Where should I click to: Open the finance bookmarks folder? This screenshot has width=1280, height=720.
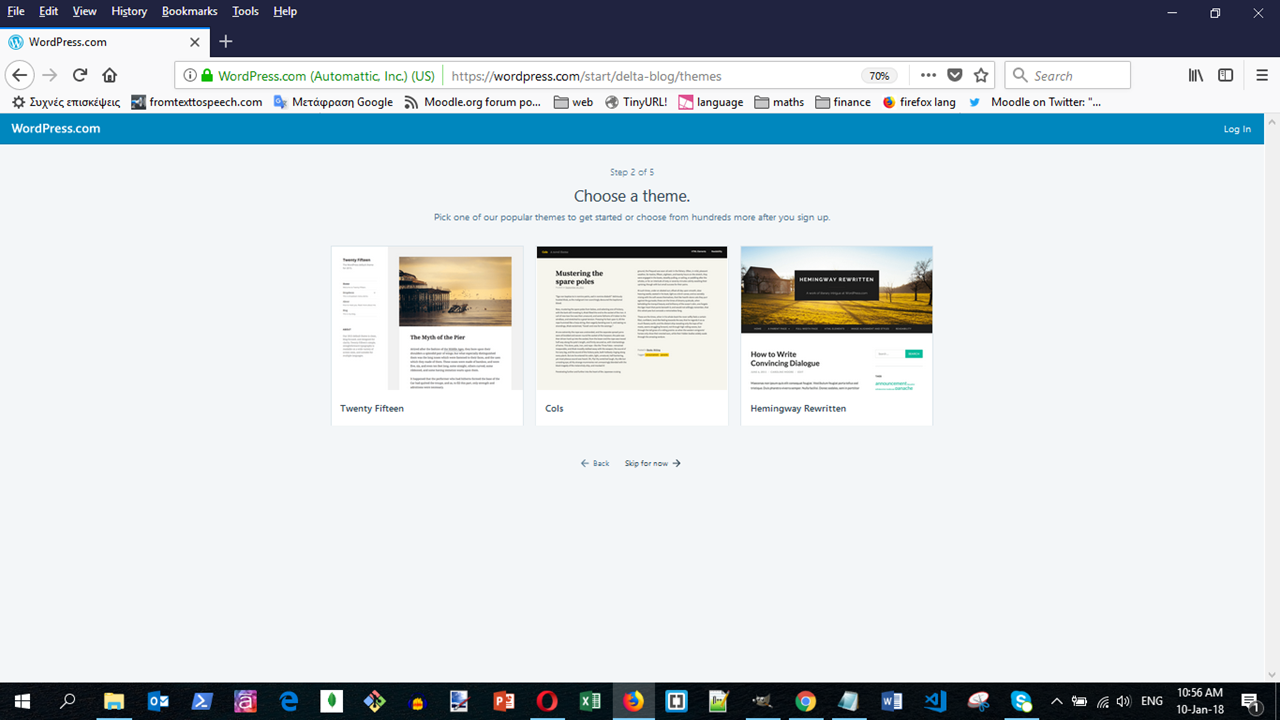click(x=843, y=102)
